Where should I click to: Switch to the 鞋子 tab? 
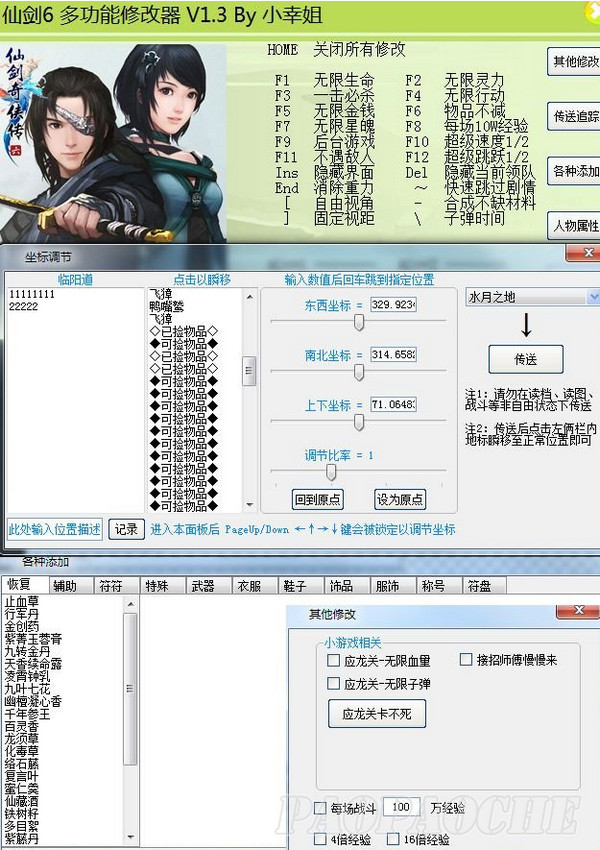301,586
